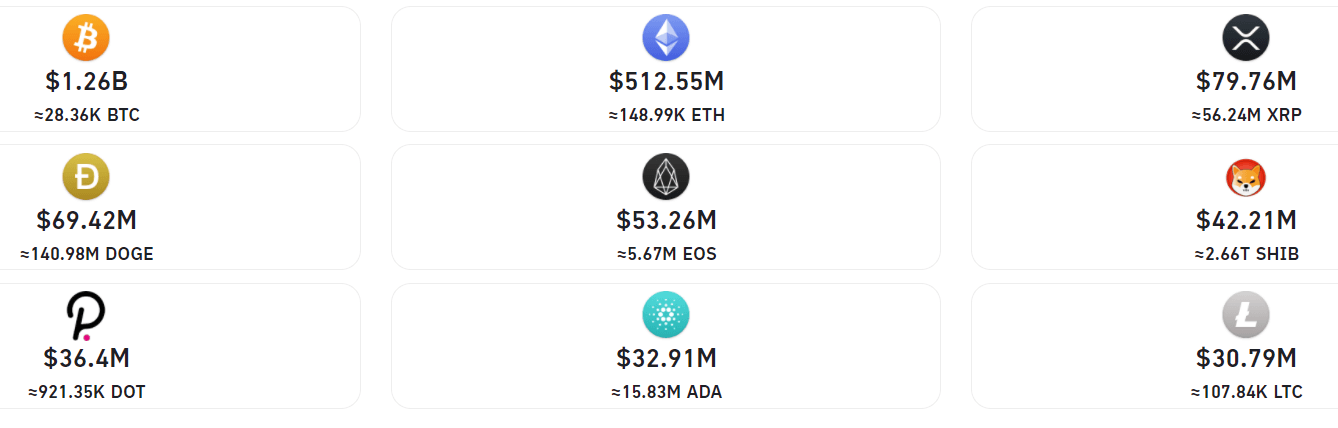Click the Shiba Inu coin icon
1338x428 pixels.
[1246, 178]
